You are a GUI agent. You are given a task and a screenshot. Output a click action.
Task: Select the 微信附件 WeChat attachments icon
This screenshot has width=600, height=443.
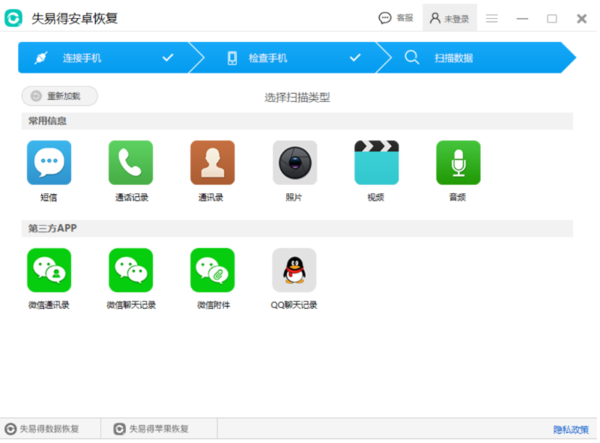click(213, 270)
